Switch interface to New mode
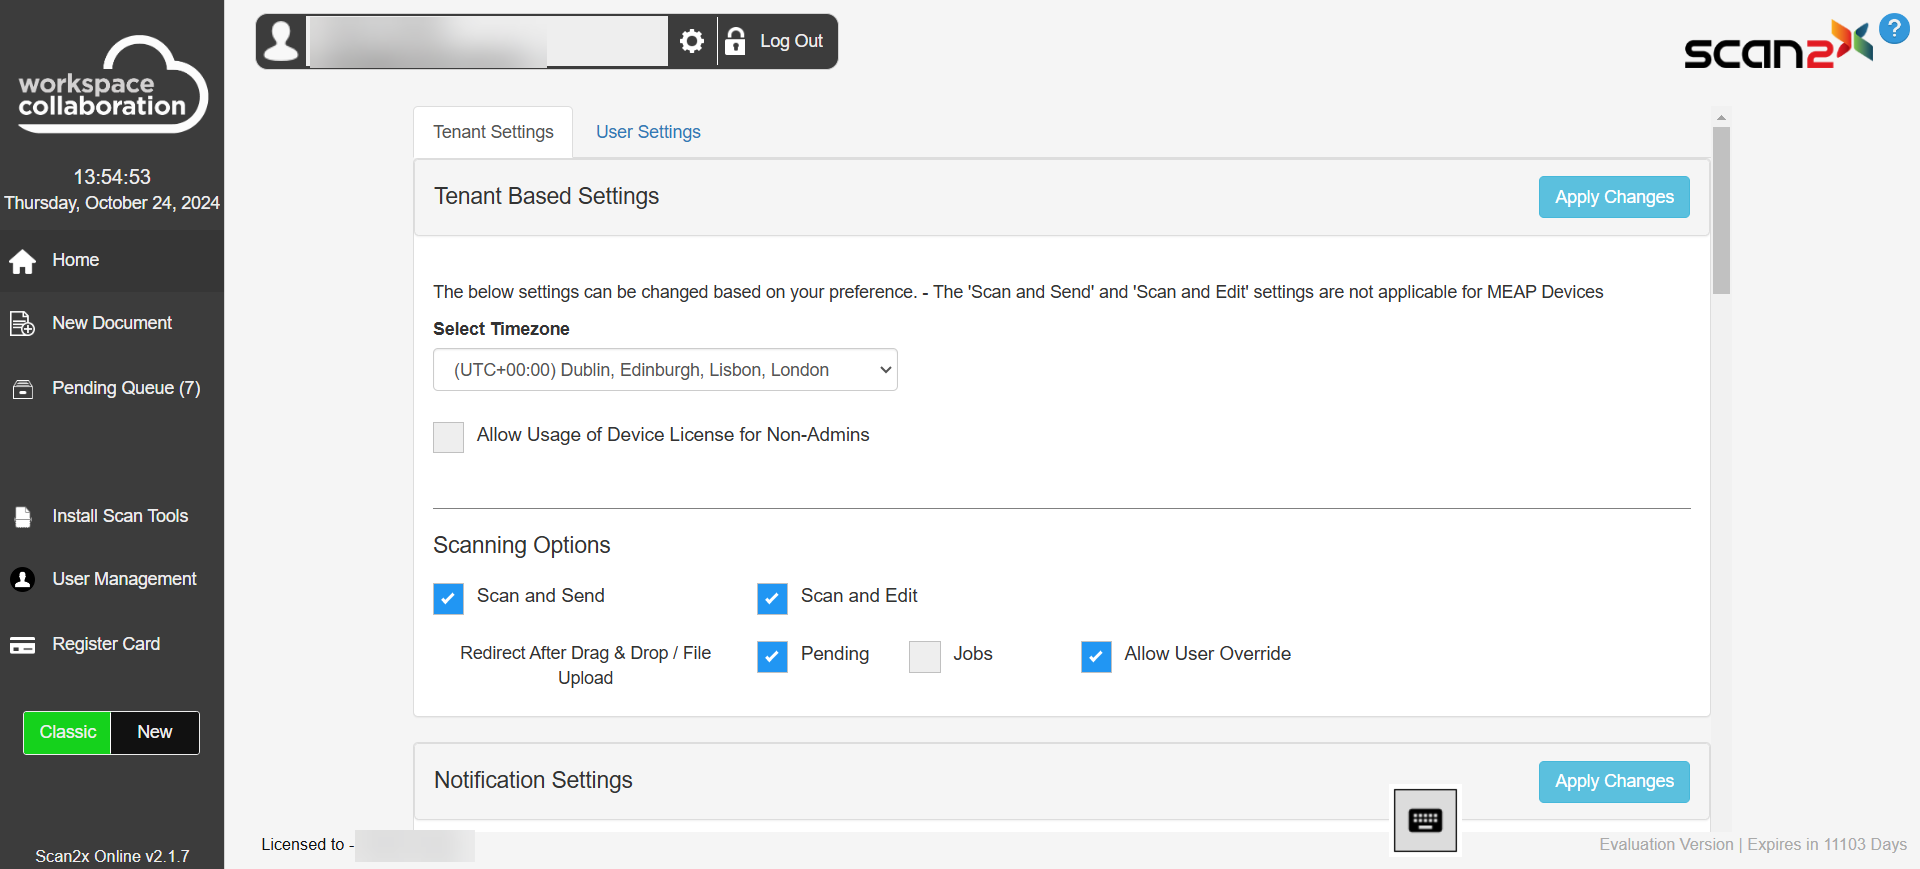This screenshot has height=869, width=1920. pos(155,732)
